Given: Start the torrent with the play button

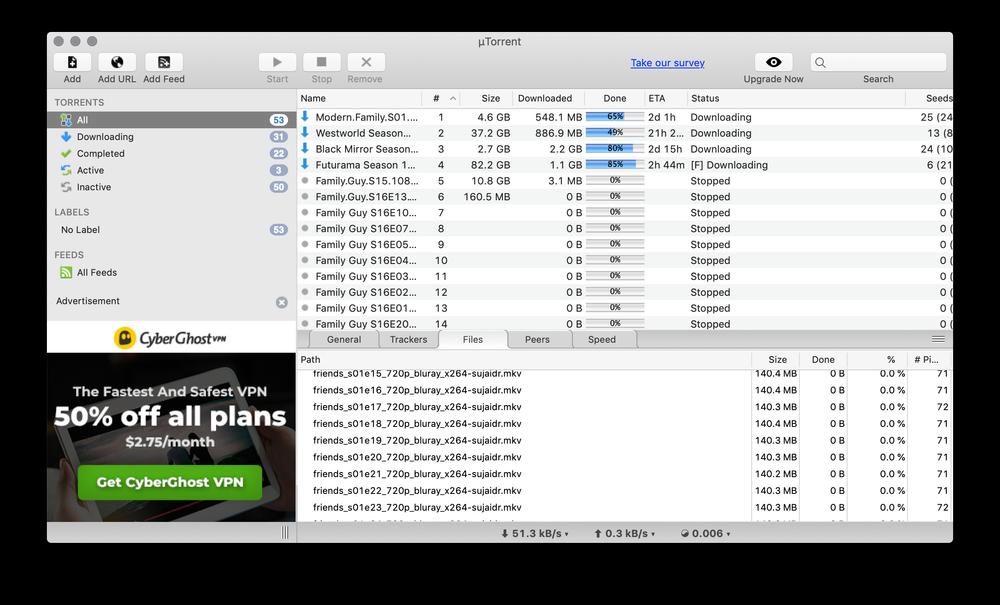Looking at the screenshot, I should pos(277,62).
